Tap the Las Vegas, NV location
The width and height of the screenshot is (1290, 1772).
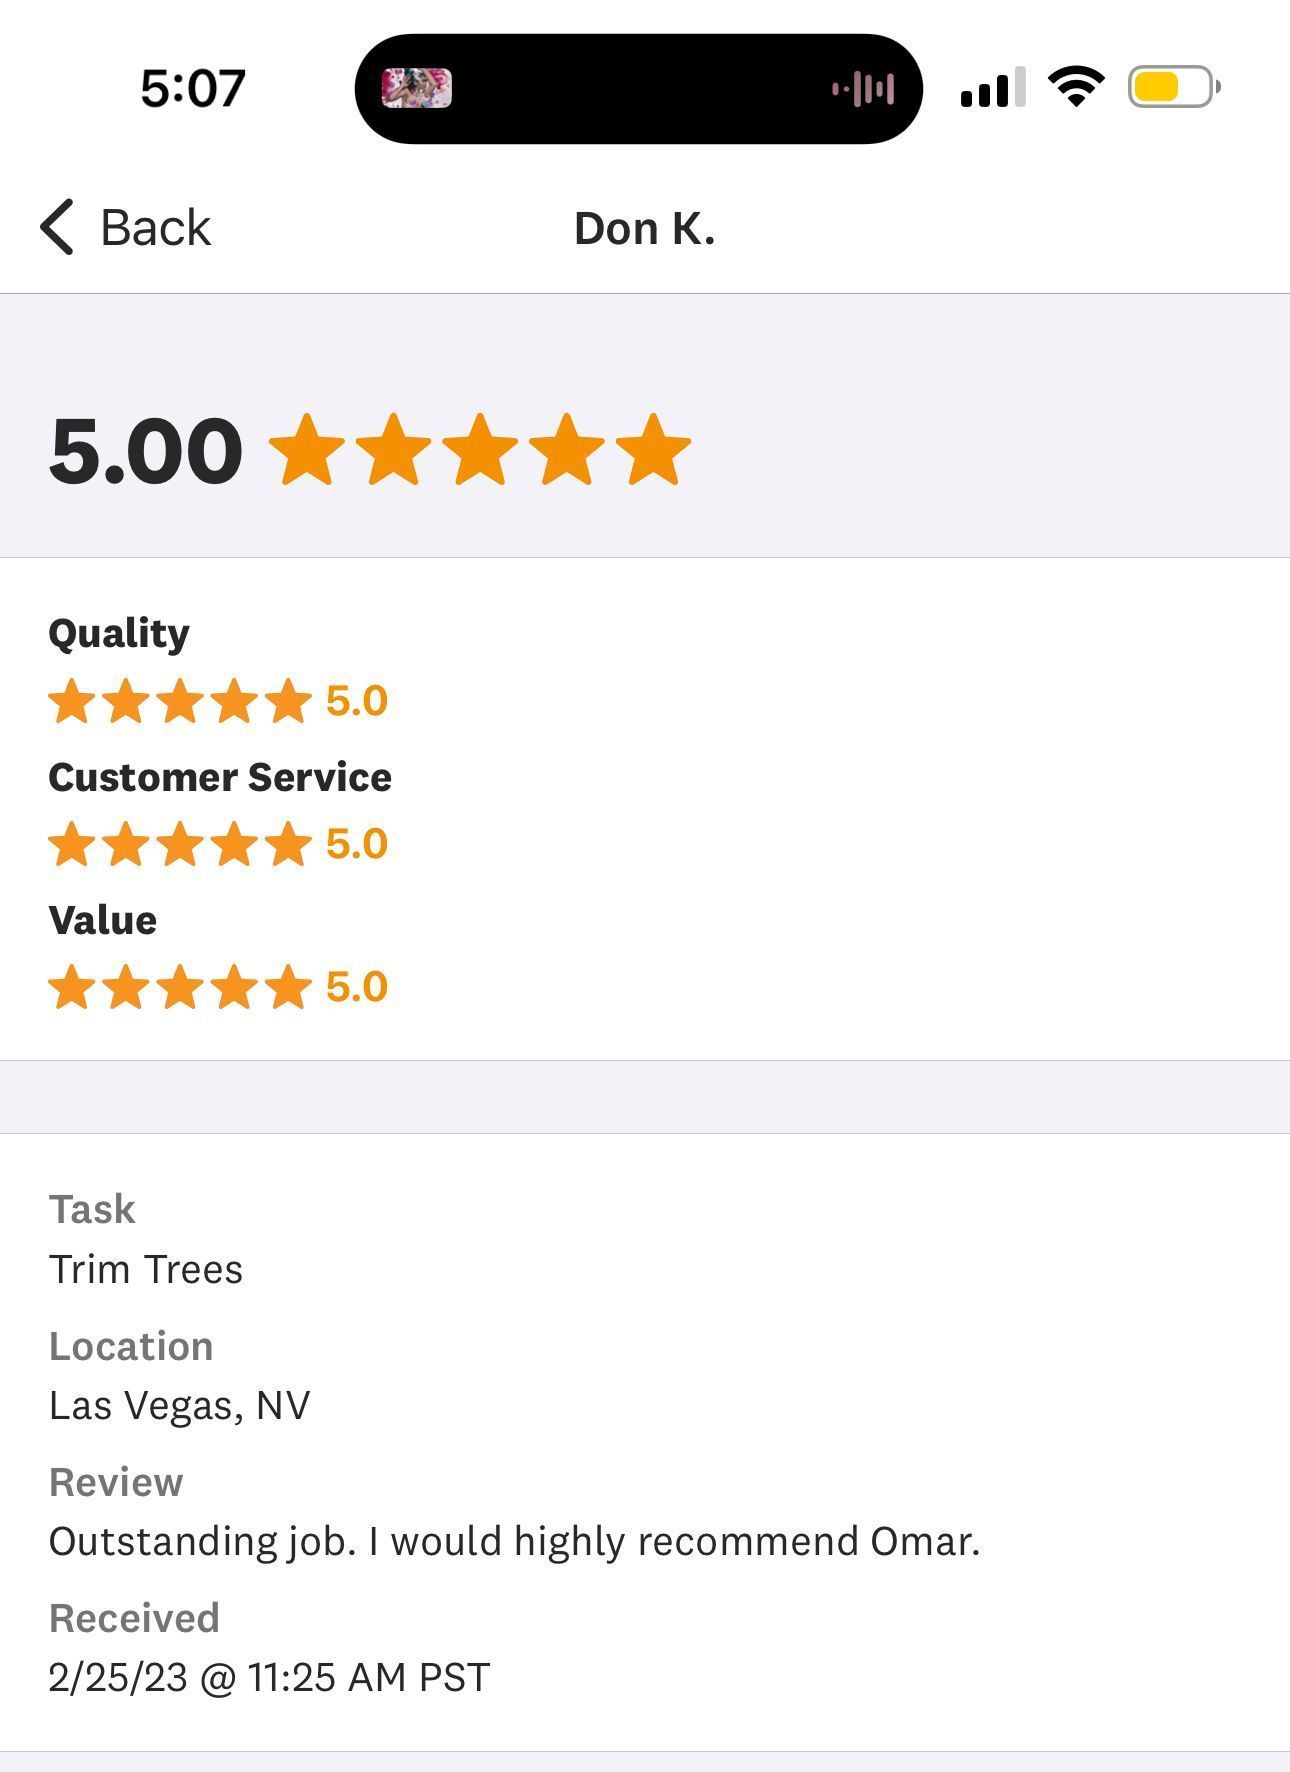click(180, 1405)
